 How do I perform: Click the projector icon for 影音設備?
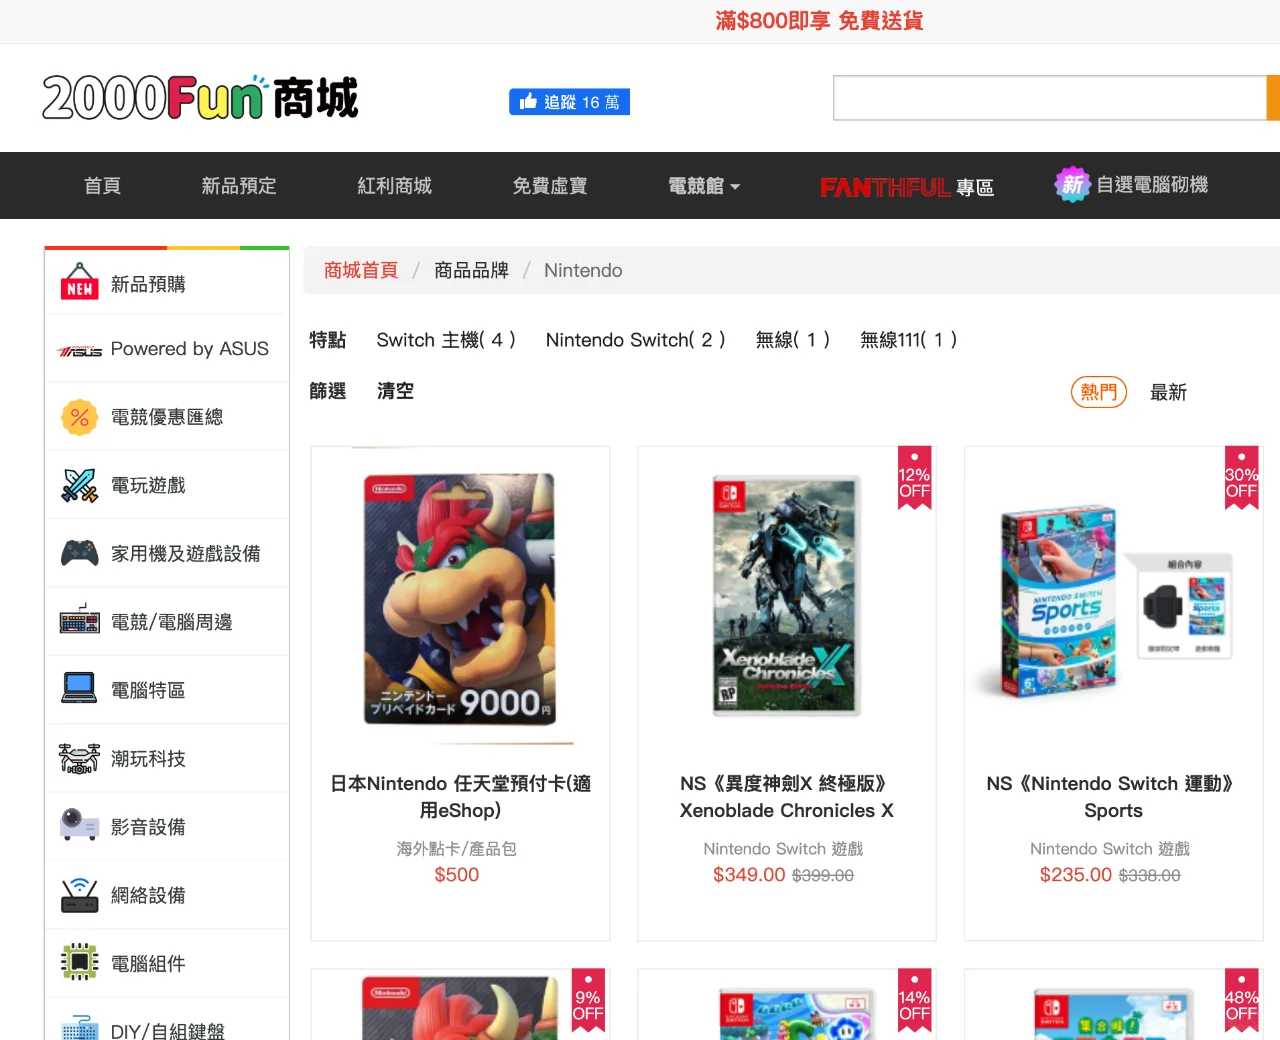tap(80, 825)
